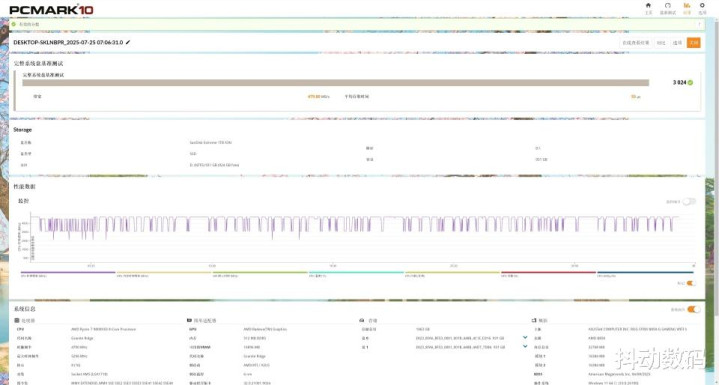The width and height of the screenshot is (719, 385).
Task: Open the Home tab with house icon
Action: (x=648, y=8)
